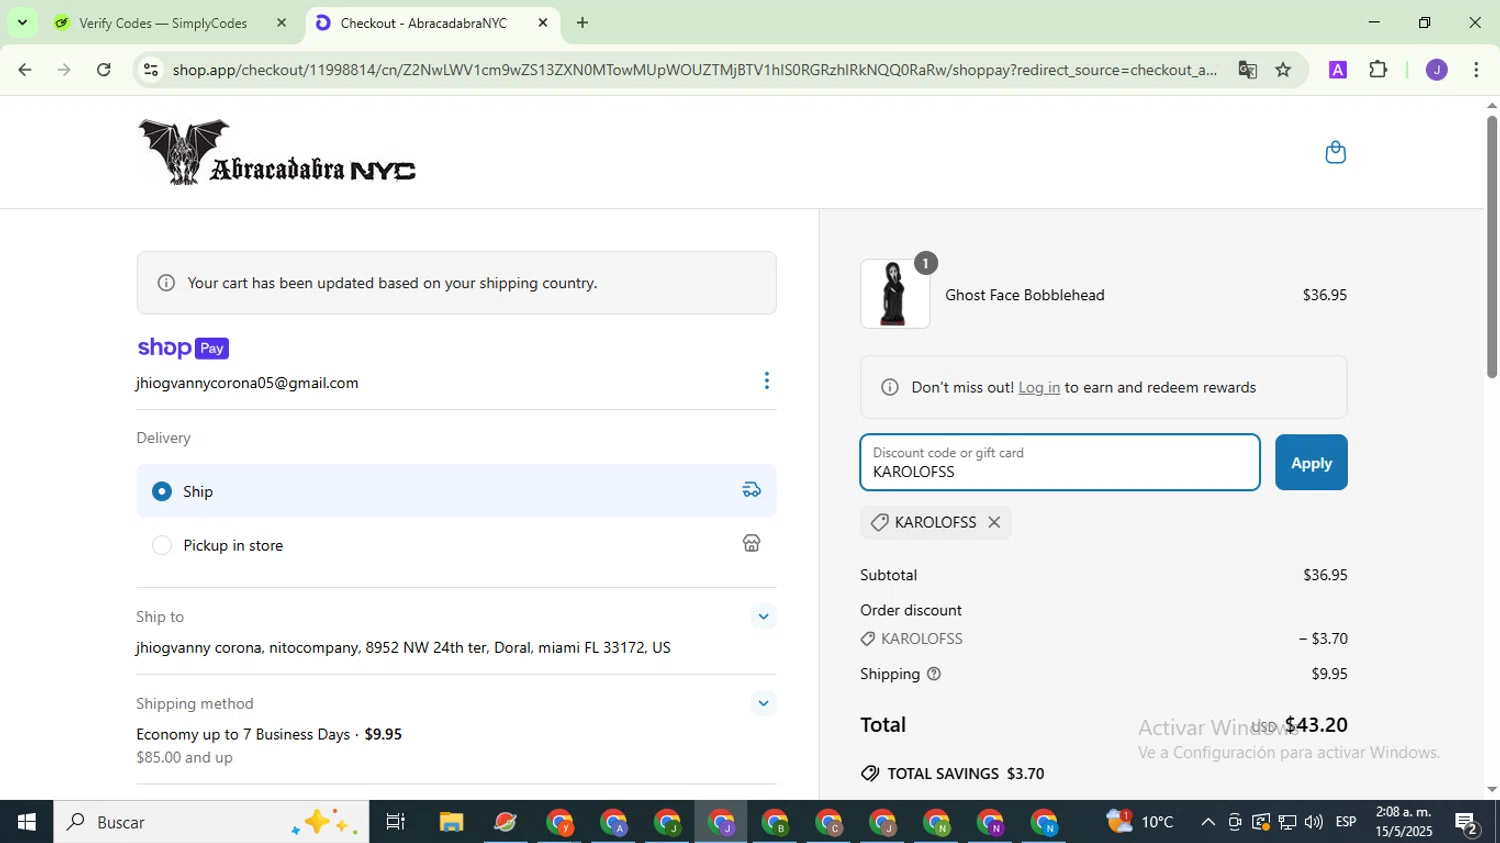Click the info icon in cart updated notice

click(166, 283)
